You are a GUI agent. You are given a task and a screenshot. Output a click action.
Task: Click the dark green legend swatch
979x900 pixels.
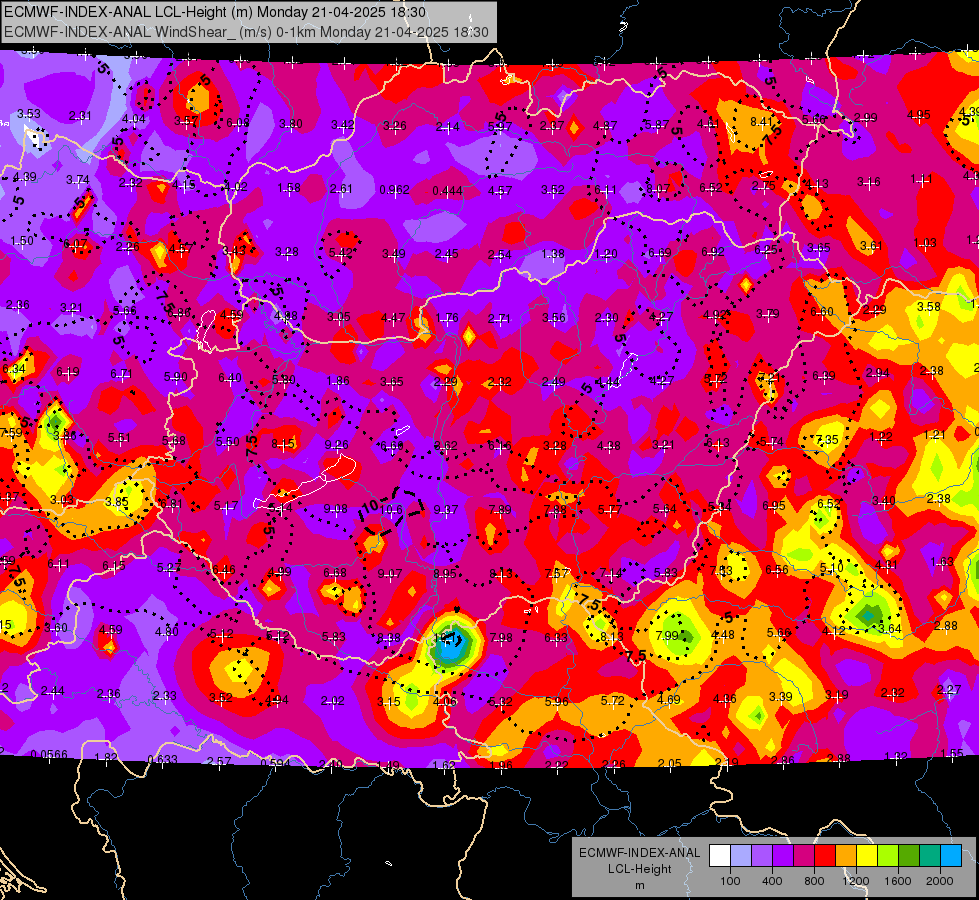coord(909,856)
